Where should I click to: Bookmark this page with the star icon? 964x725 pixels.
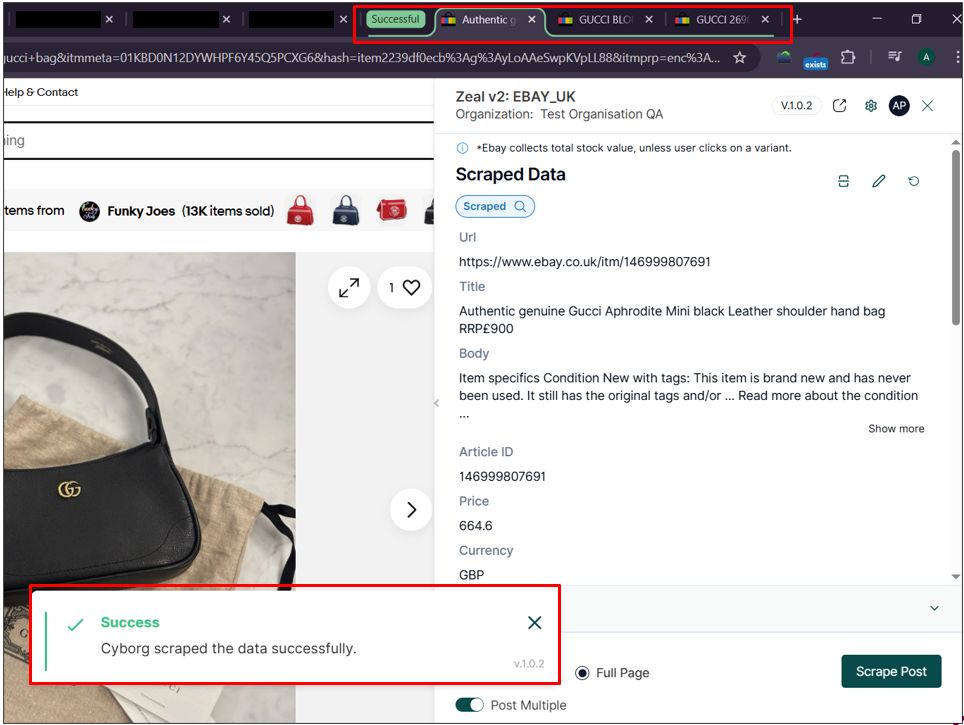[740, 58]
